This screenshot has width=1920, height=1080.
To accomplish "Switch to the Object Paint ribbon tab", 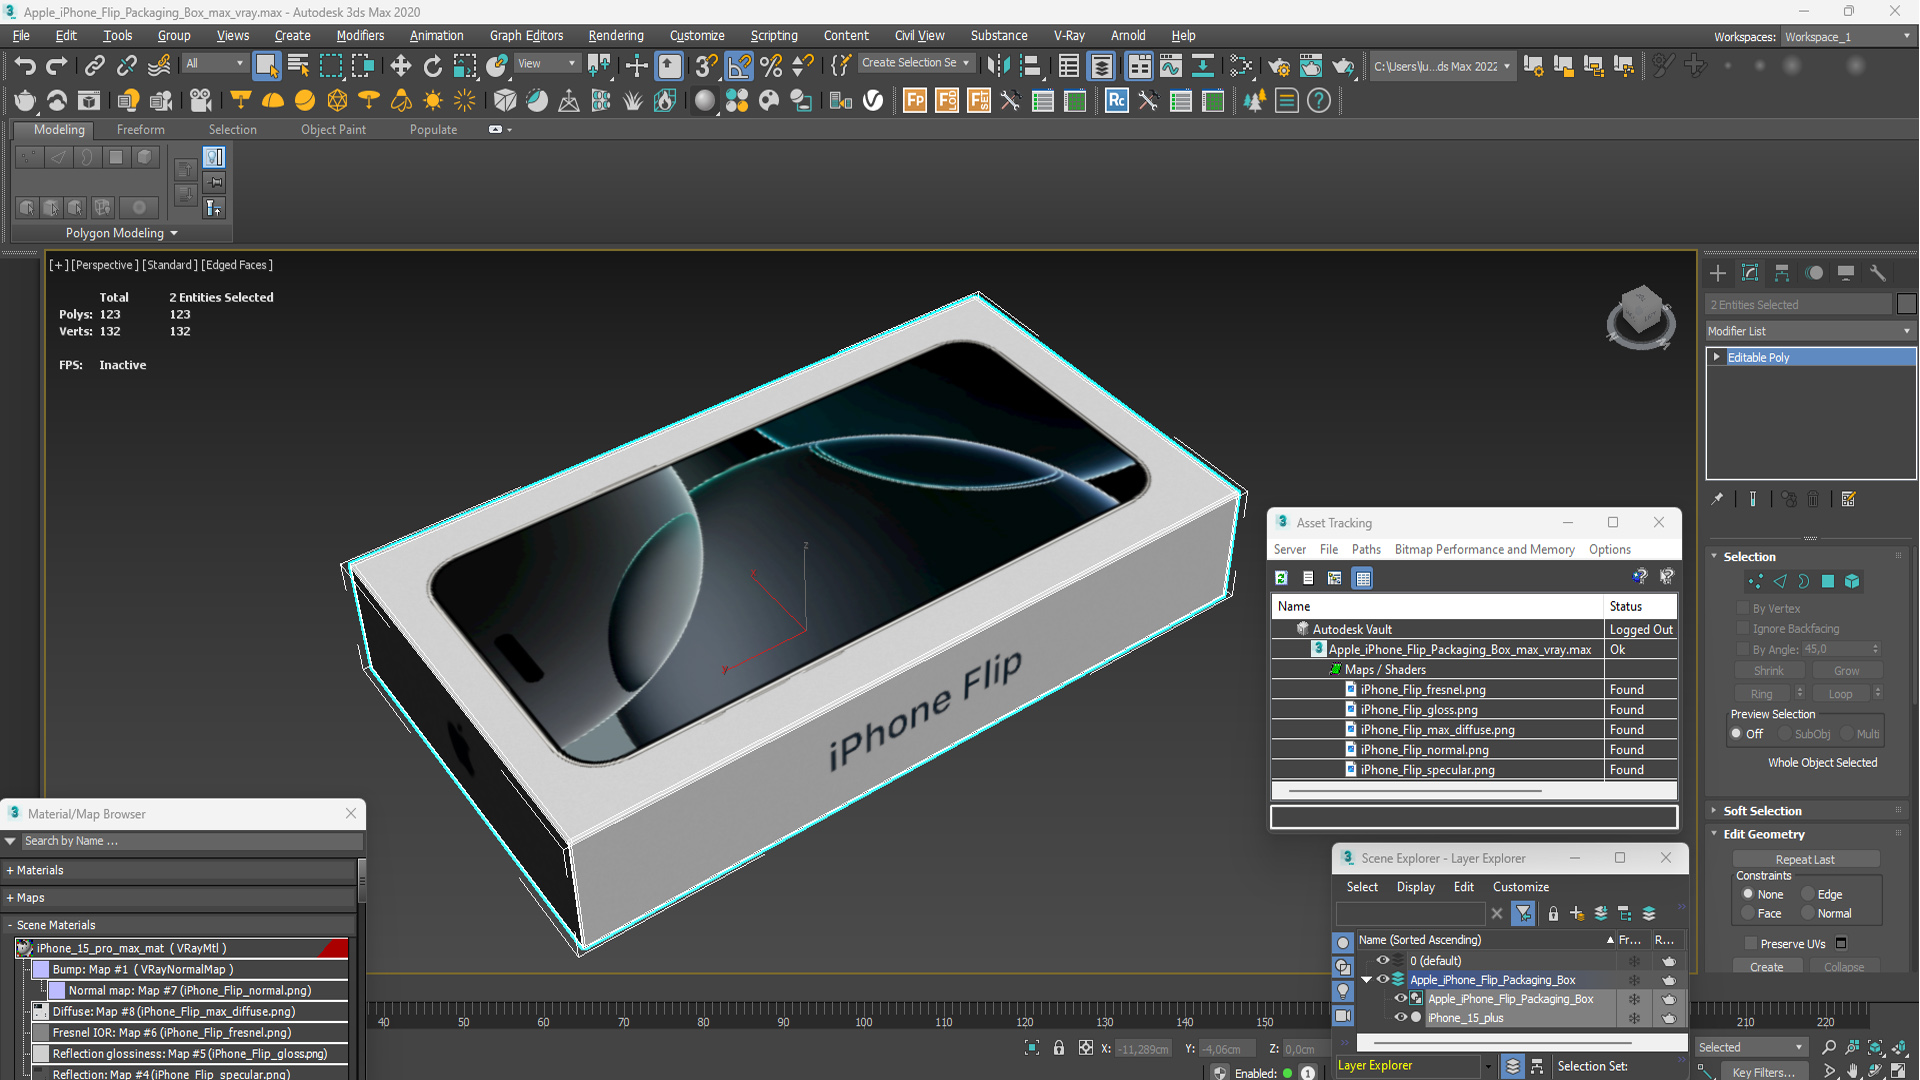I will click(x=333, y=130).
